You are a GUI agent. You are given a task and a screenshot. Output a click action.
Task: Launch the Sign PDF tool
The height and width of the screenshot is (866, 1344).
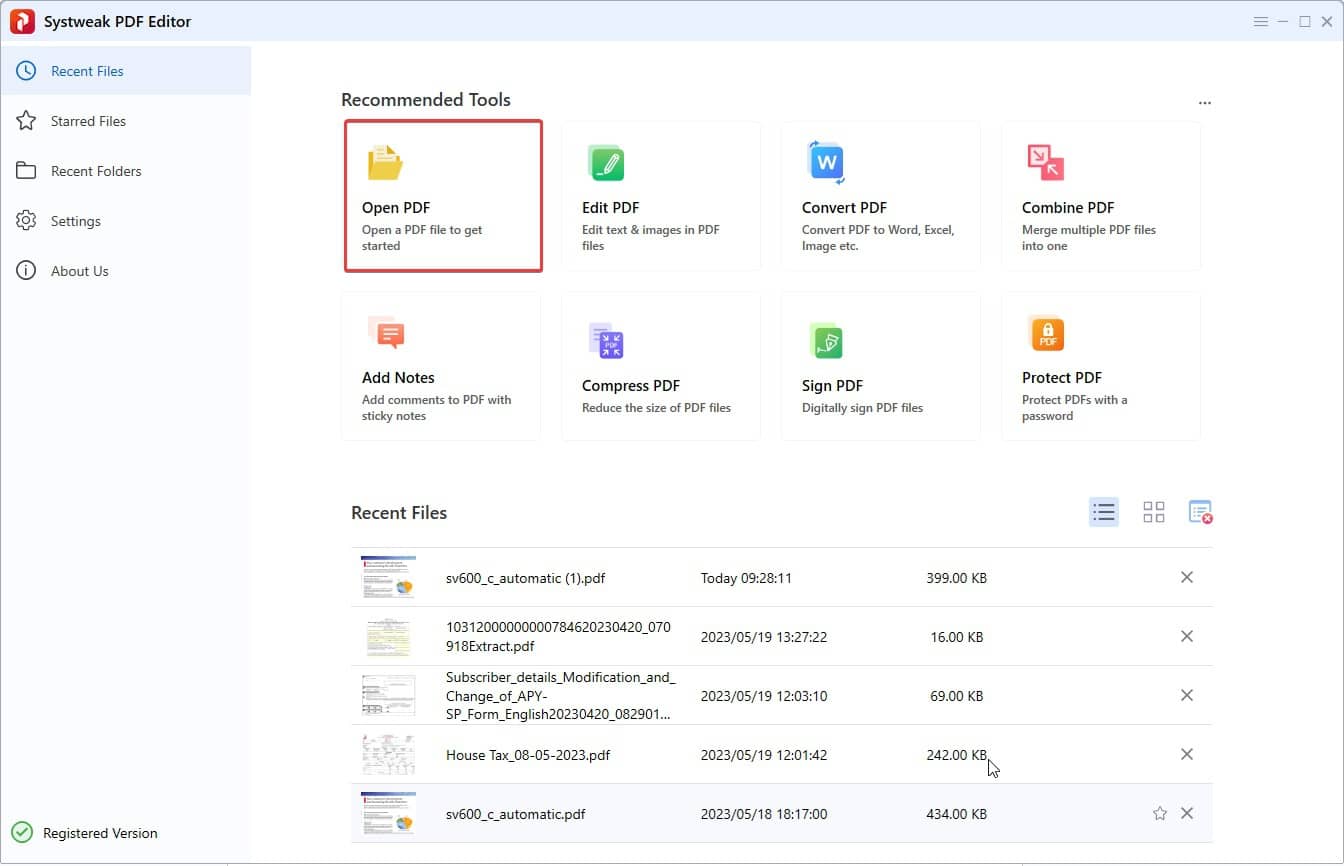pyautogui.click(x=880, y=365)
